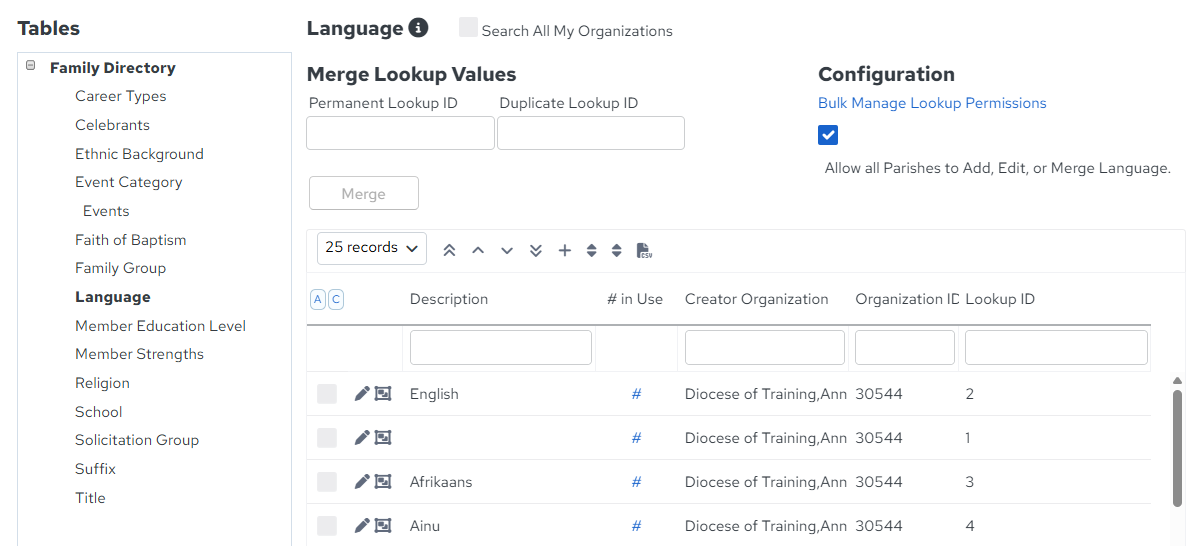Image resolution: width=1193 pixels, height=546 pixels.
Task: Sort by Creator Organization column header
Action: click(756, 300)
